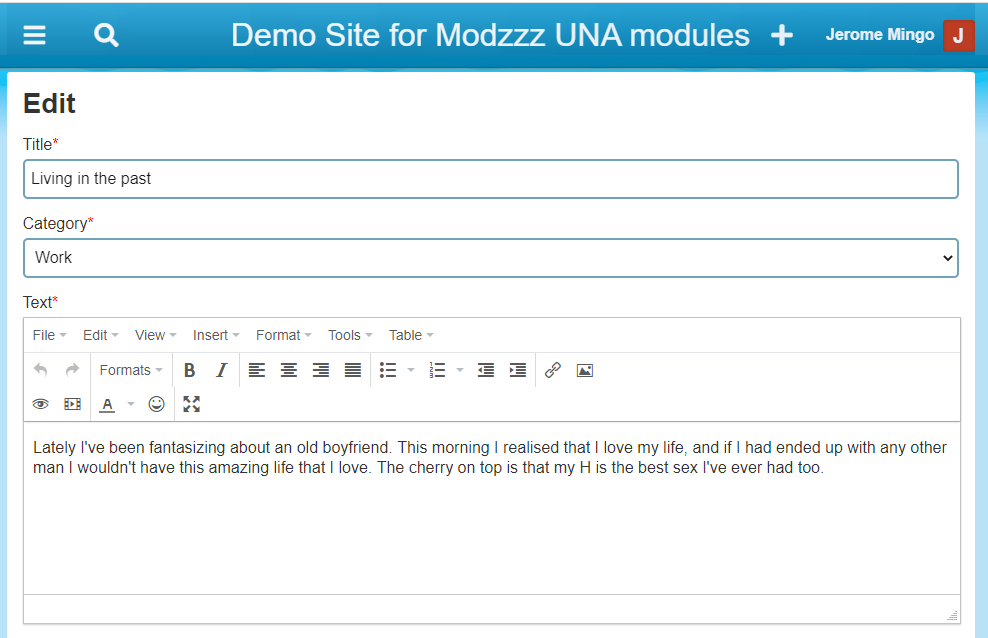Toggle bold formatting

click(190, 370)
